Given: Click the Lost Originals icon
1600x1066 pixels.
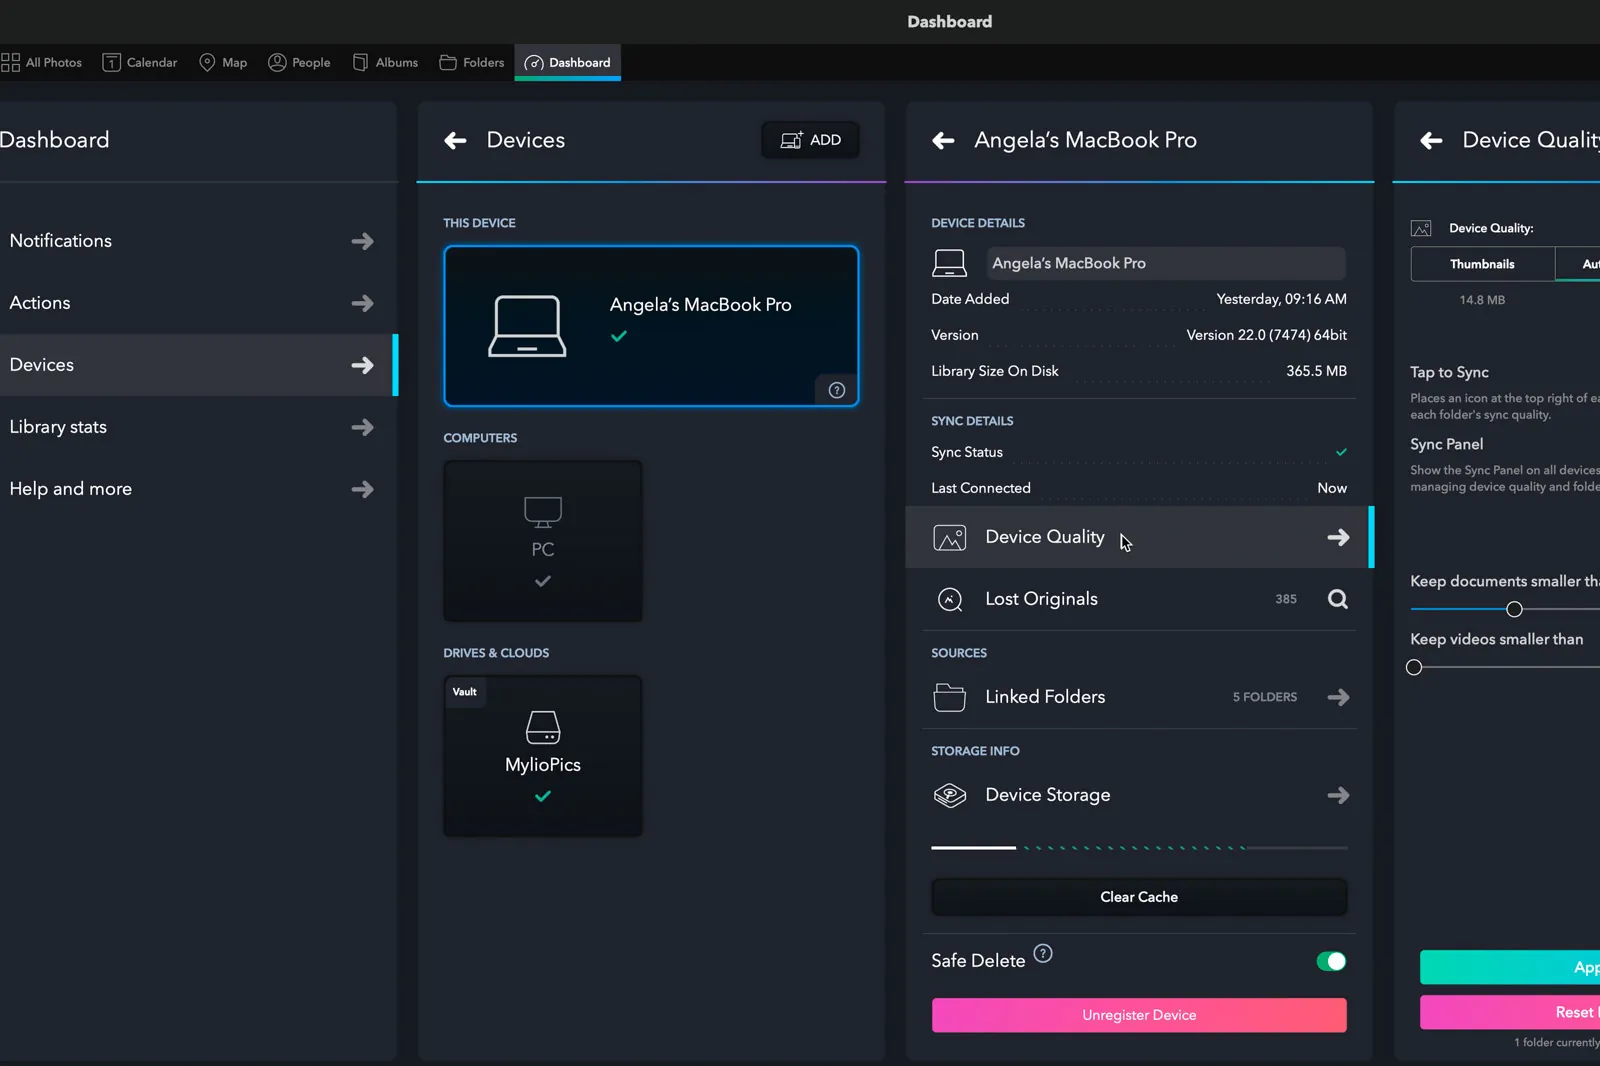Looking at the screenshot, I should [949, 599].
